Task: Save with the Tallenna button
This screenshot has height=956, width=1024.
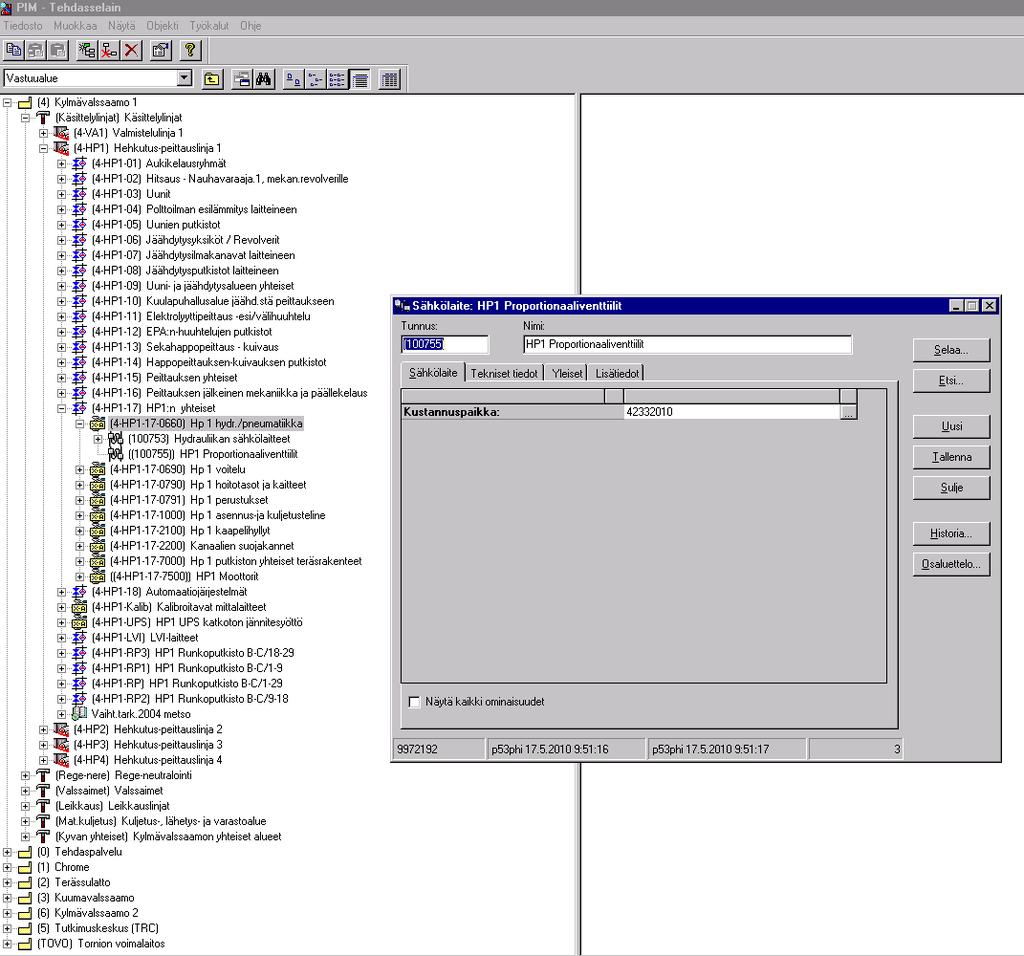Action: (951, 457)
